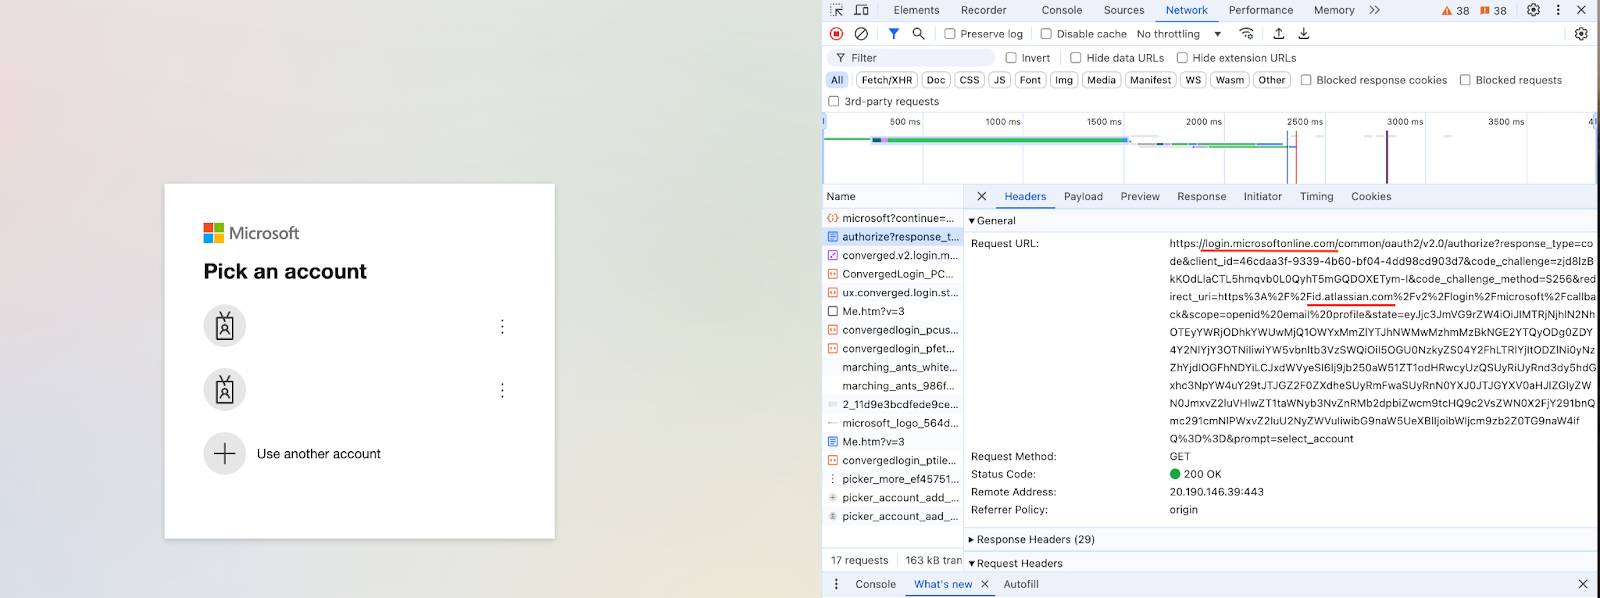The image size is (1600, 598).
Task: Stop recording network log red button
Action: [837, 34]
